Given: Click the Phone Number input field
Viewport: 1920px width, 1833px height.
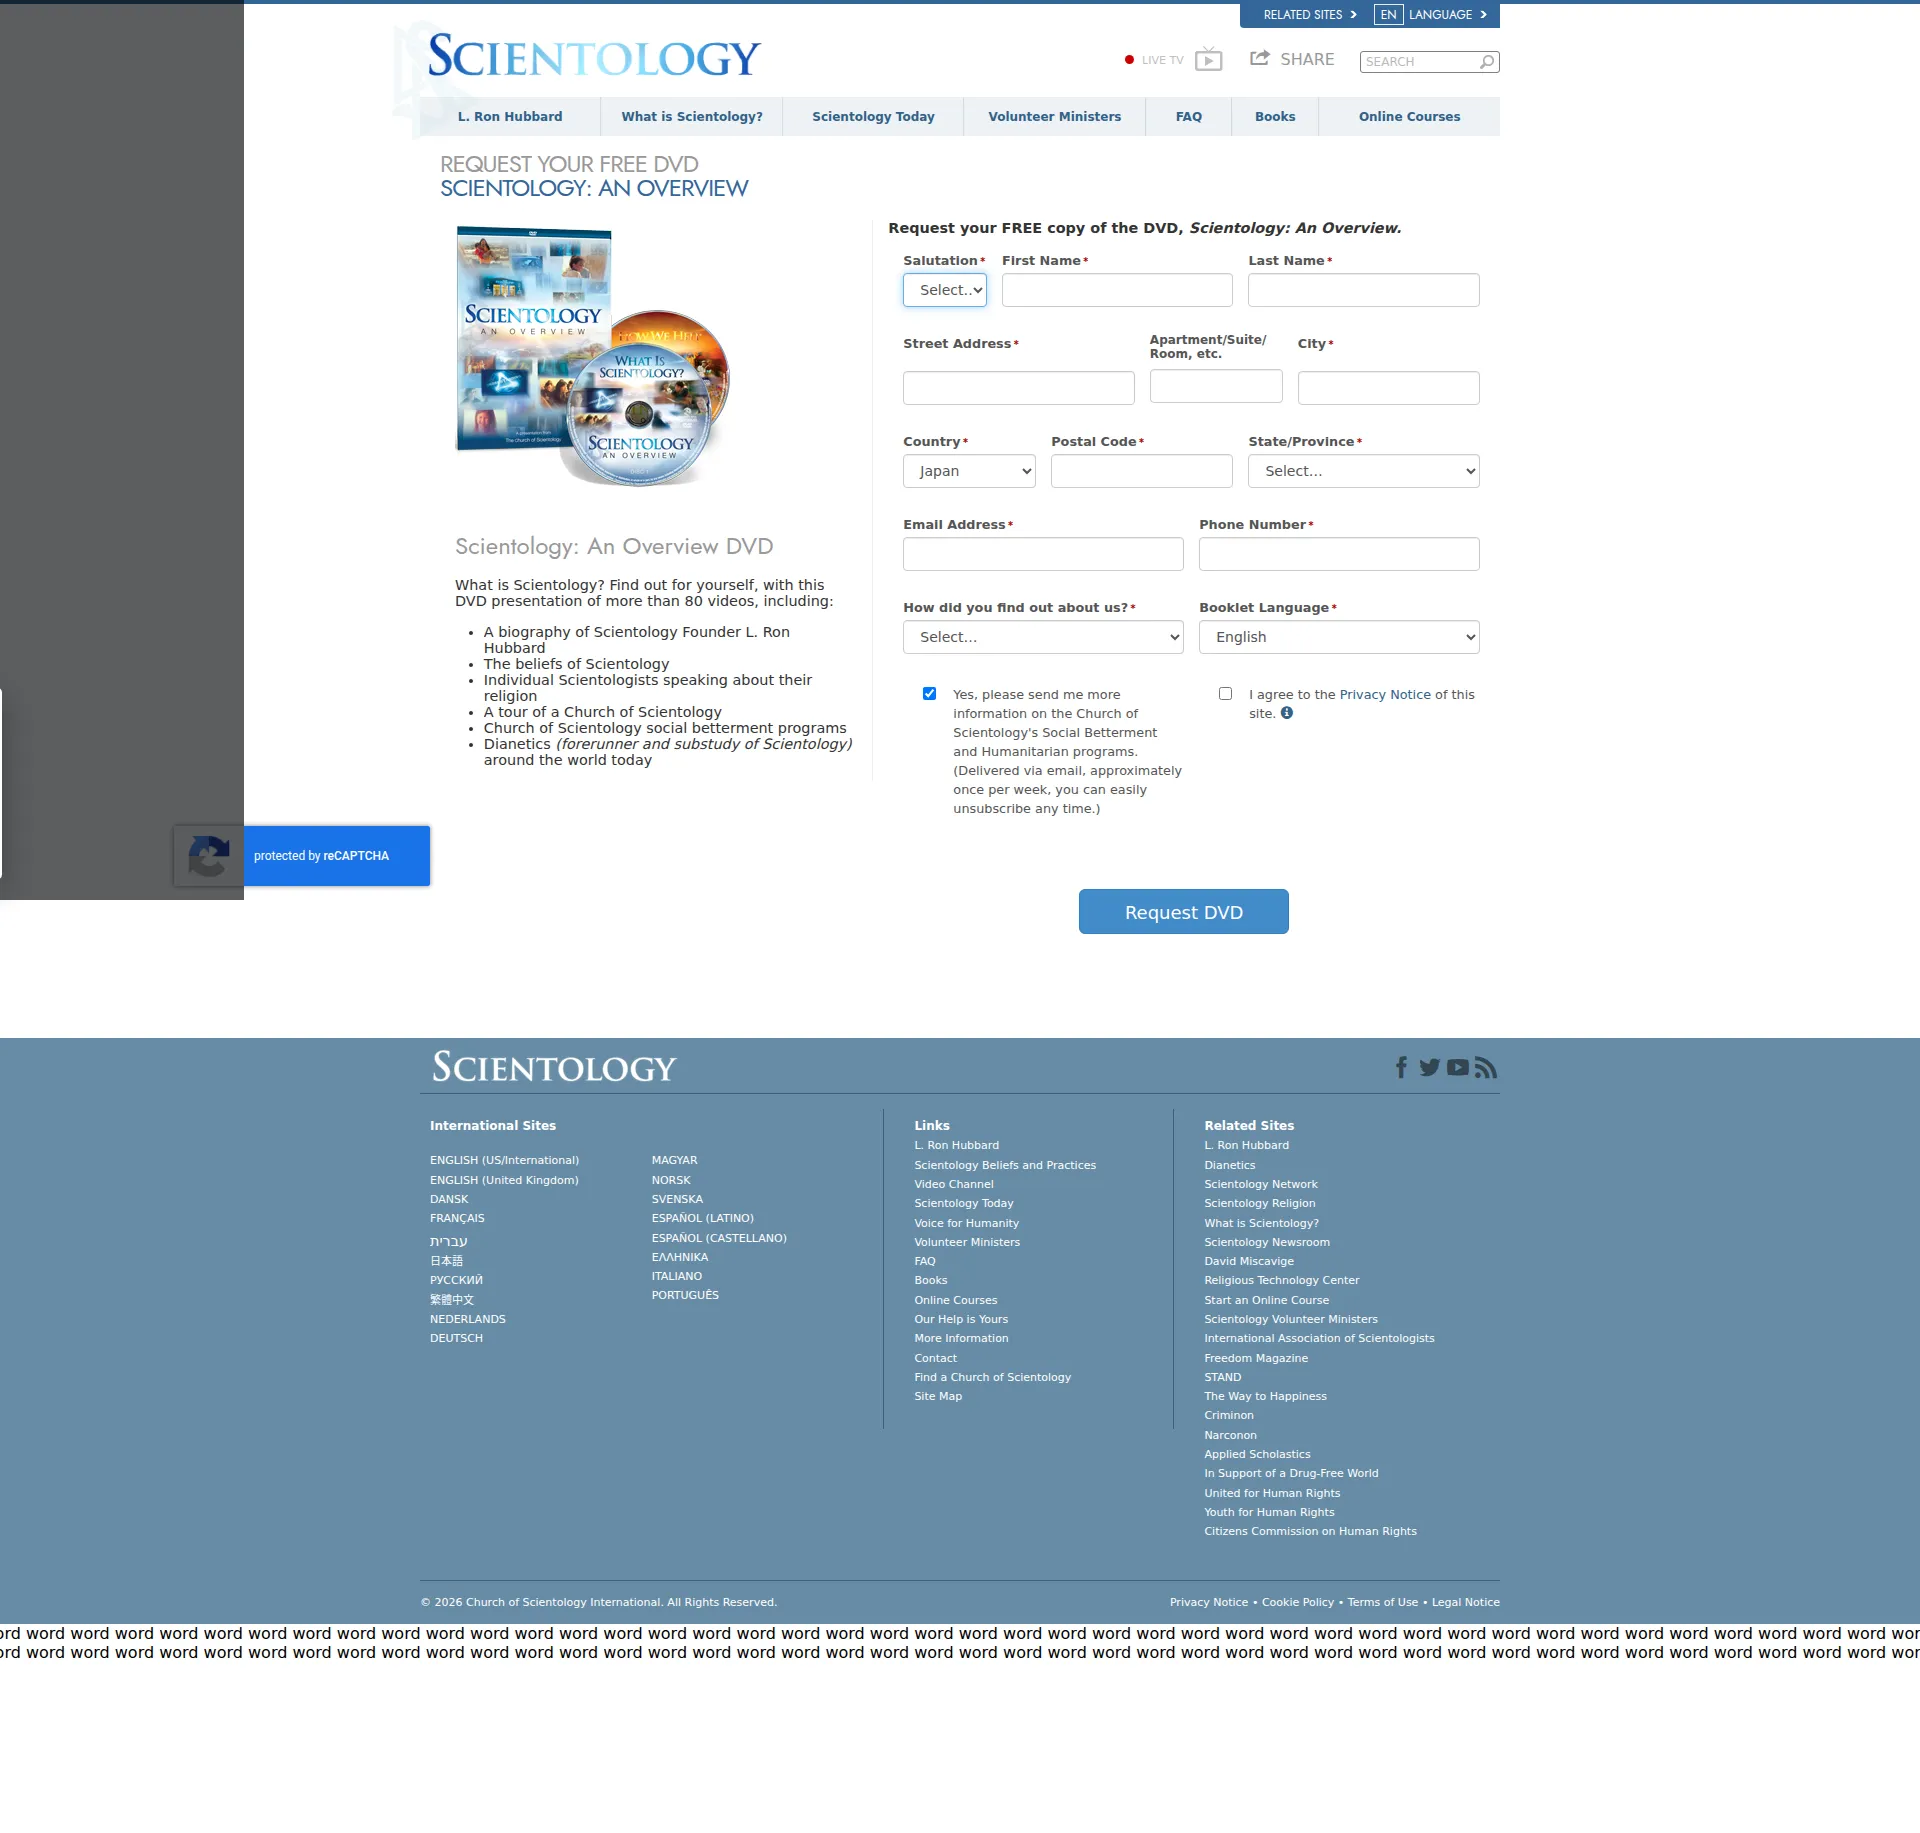Looking at the screenshot, I should pyautogui.click(x=1339, y=554).
